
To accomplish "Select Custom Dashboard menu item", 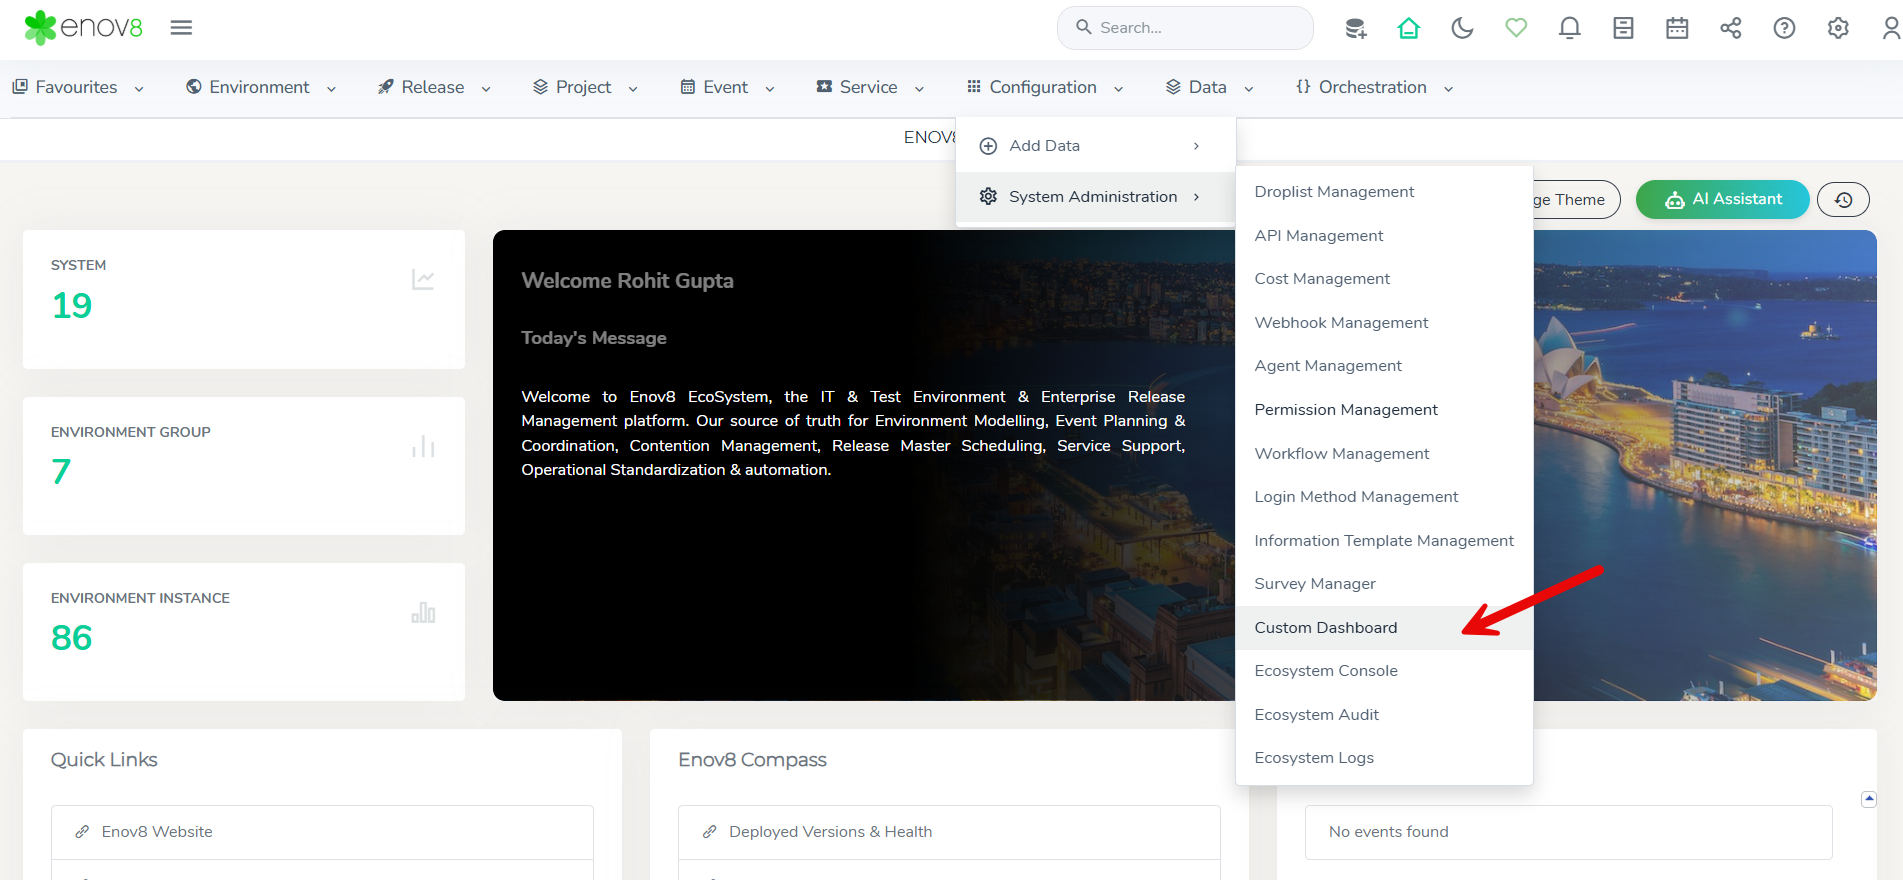I will pos(1326,628).
